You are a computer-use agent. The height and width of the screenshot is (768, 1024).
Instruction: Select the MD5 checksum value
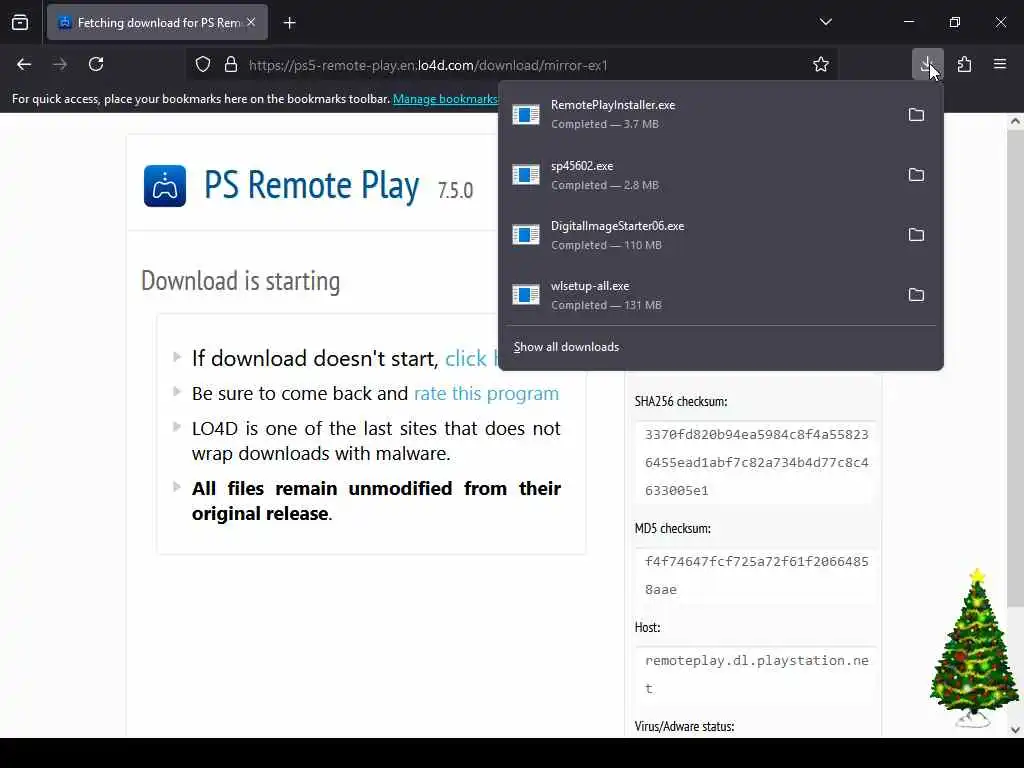(756, 575)
